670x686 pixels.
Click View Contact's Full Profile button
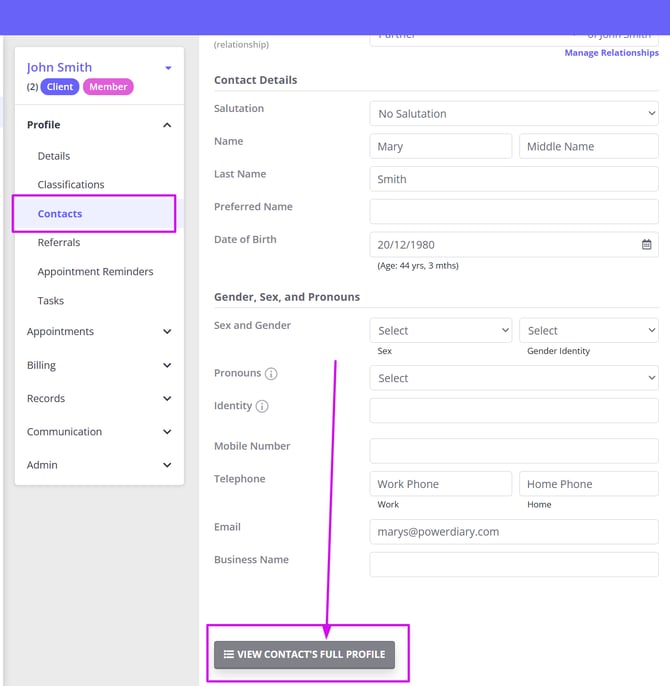tap(305, 655)
